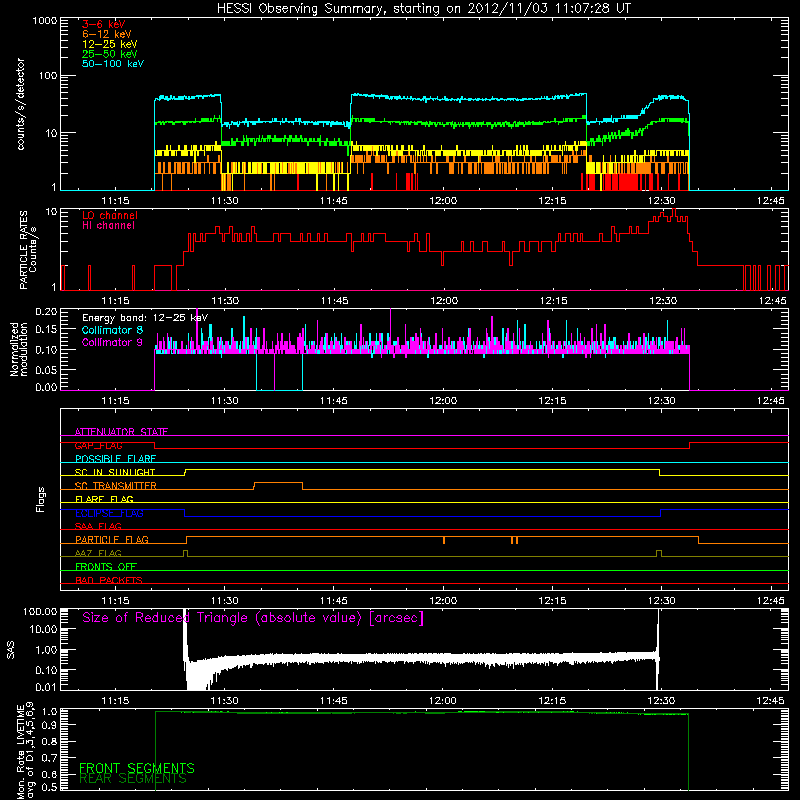Click the GAP_FLAG label
Image resolution: width=800 pixels, height=800 pixels.
[x=98, y=445]
